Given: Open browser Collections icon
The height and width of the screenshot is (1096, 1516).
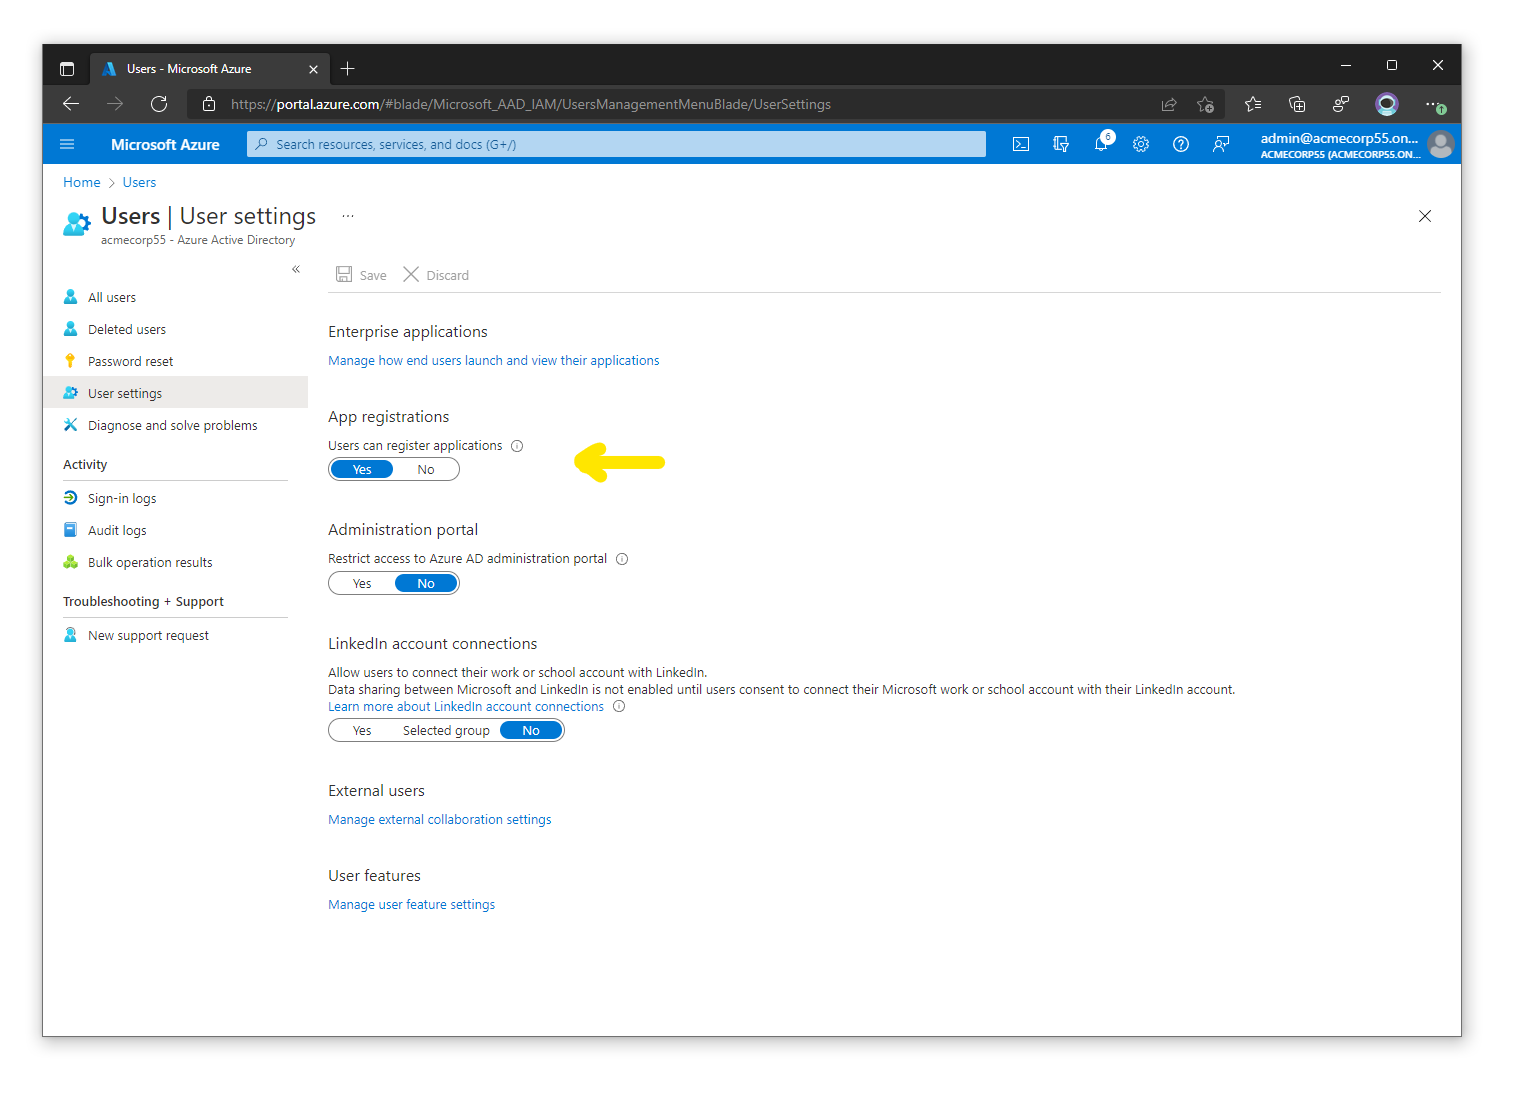Looking at the screenshot, I should [1297, 104].
